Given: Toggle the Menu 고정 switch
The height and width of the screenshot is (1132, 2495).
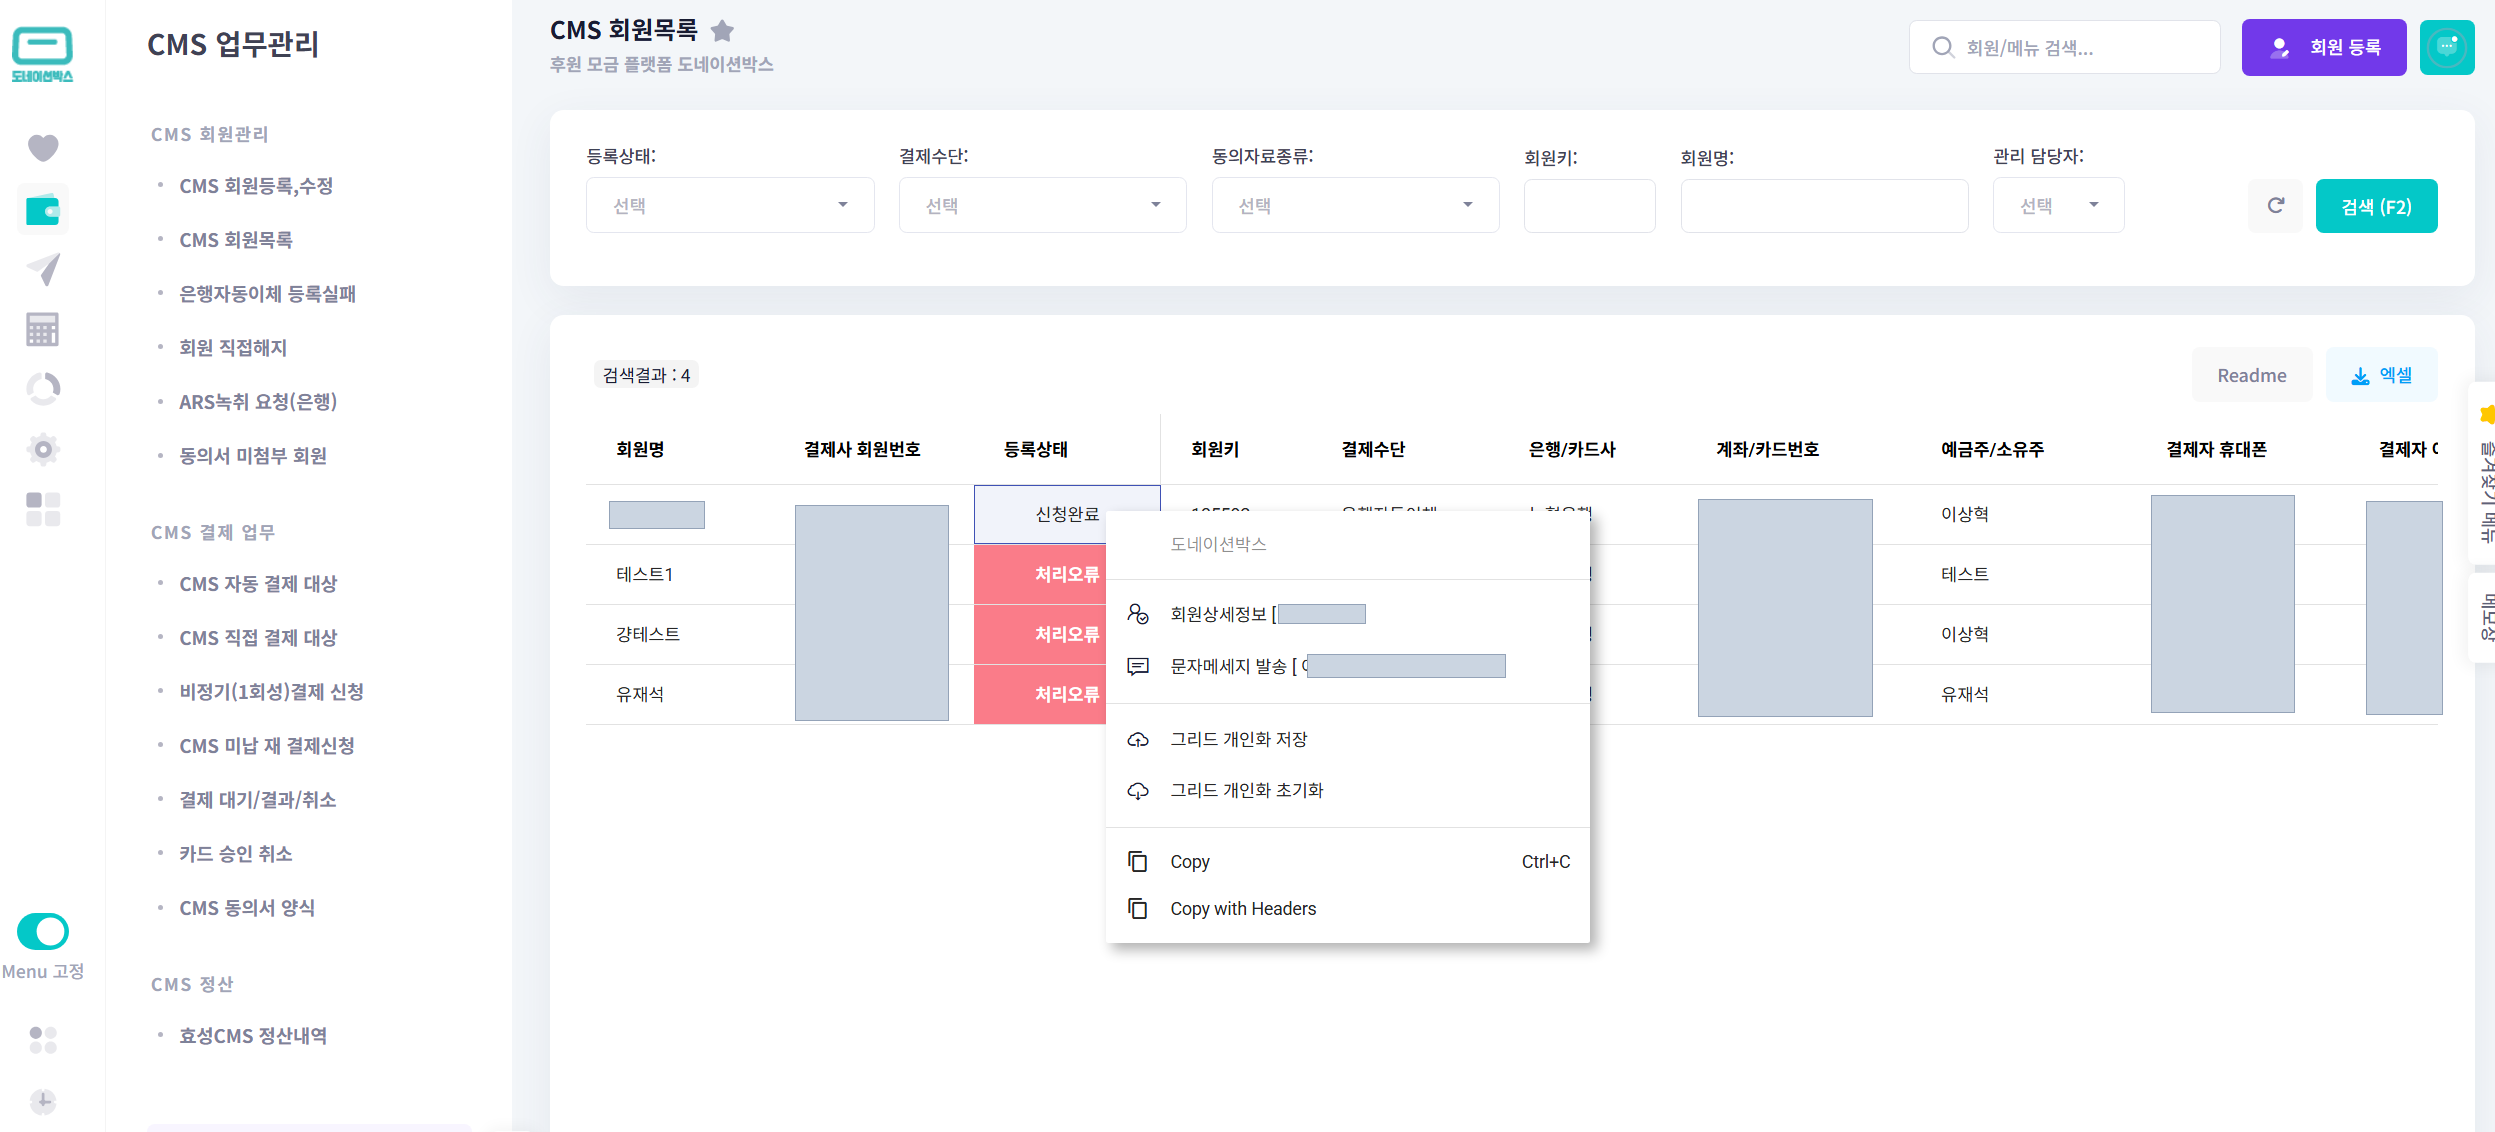Looking at the screenshot, I should pos(43,931).
